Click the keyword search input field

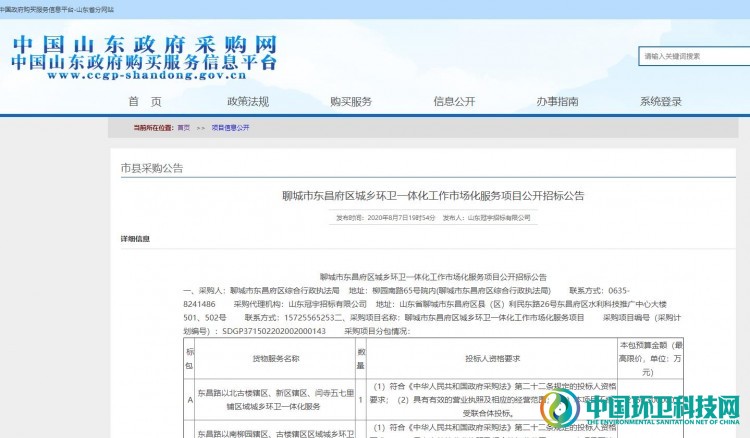coord(694,56)
